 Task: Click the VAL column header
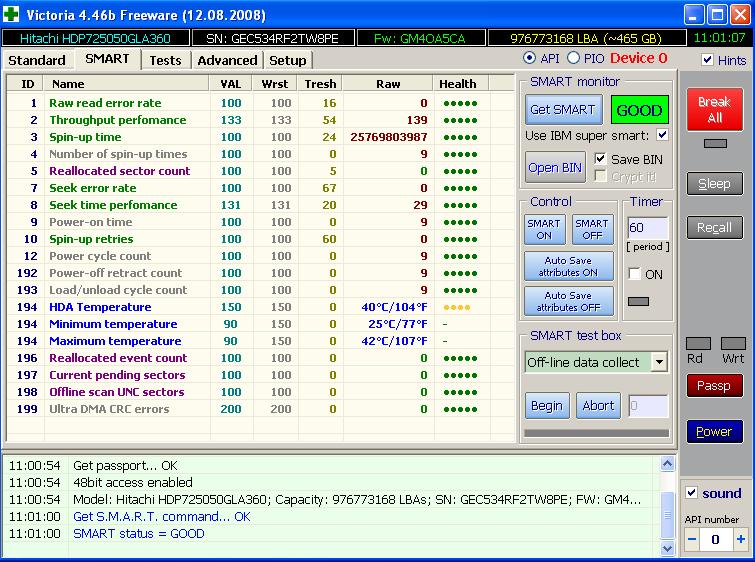click(231, 84)
